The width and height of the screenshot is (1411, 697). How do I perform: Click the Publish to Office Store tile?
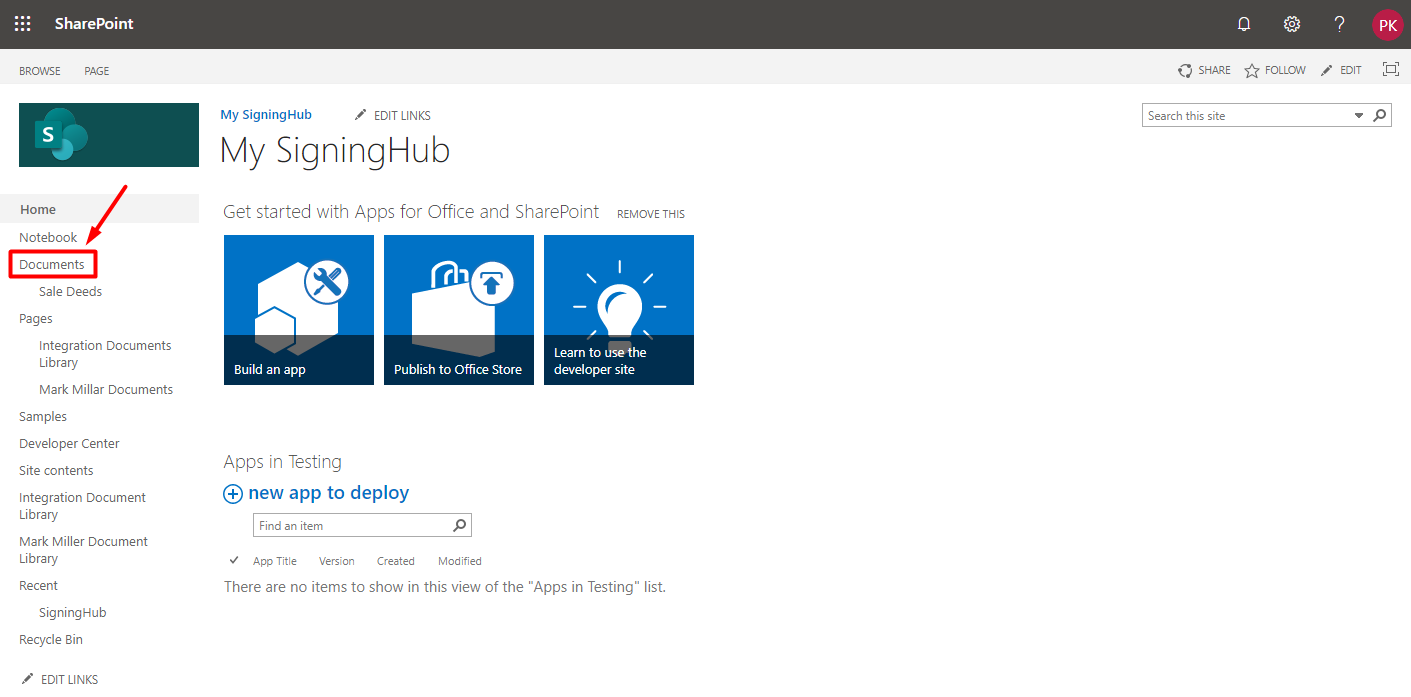pyautogui.click(x=459, y=310)
